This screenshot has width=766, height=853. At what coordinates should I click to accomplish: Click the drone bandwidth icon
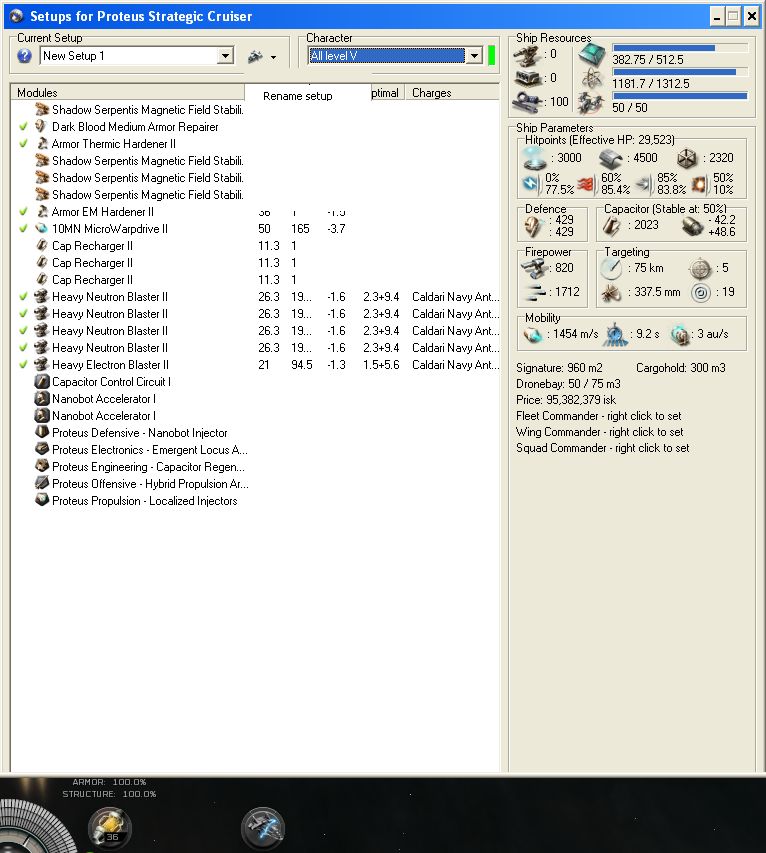(x=591, y=103)
